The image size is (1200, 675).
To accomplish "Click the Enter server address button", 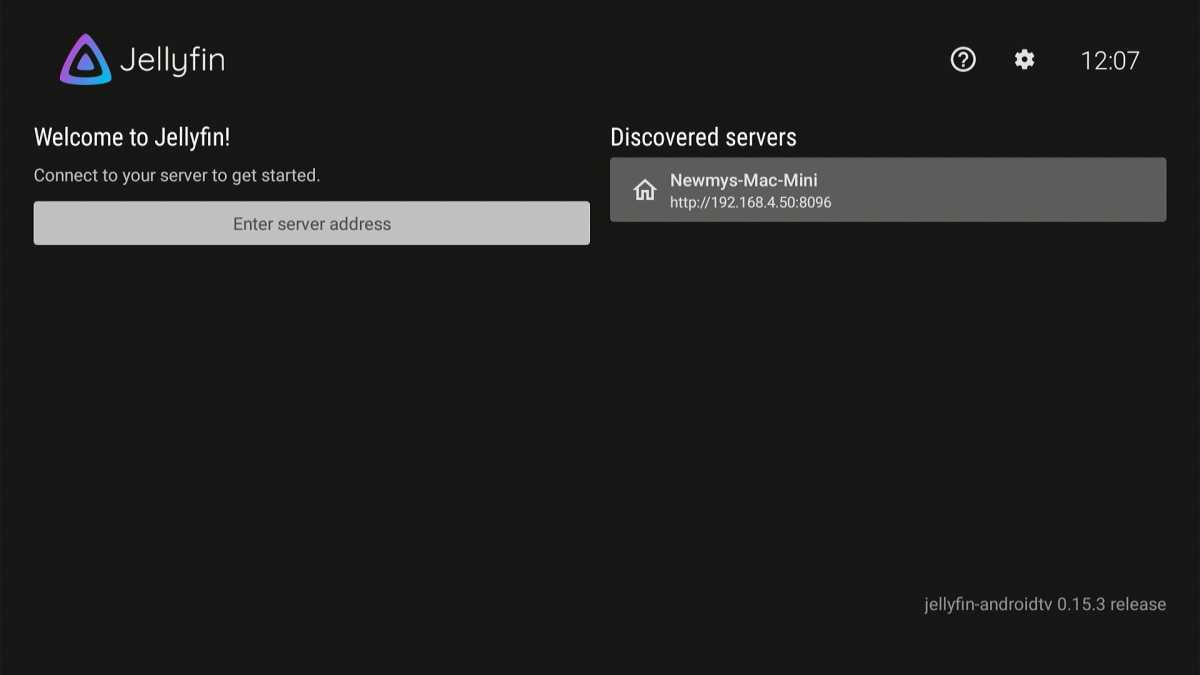I will (312, 223).
